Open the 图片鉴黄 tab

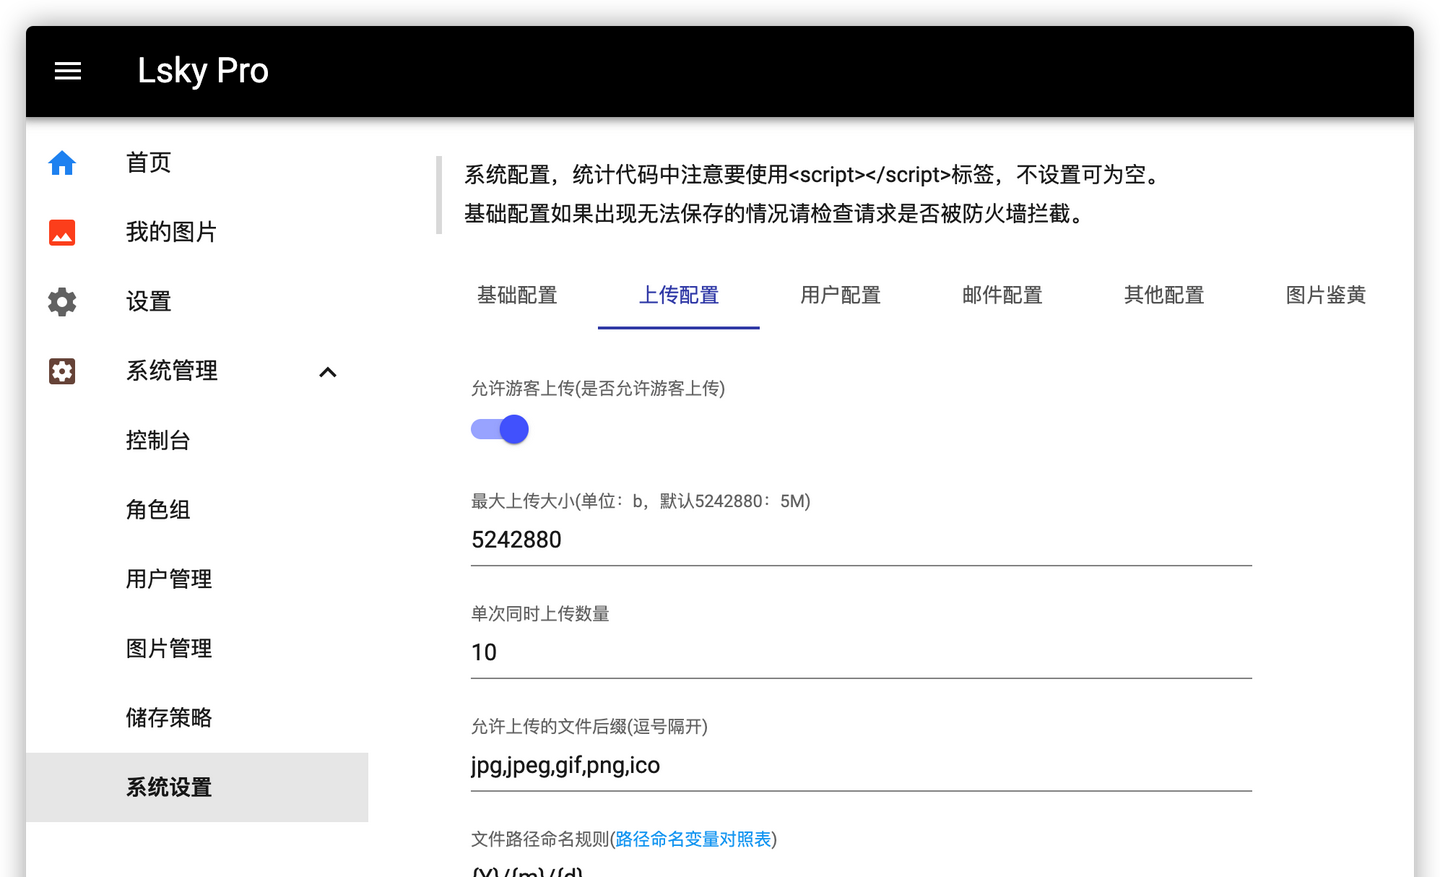click(1325, 295)
